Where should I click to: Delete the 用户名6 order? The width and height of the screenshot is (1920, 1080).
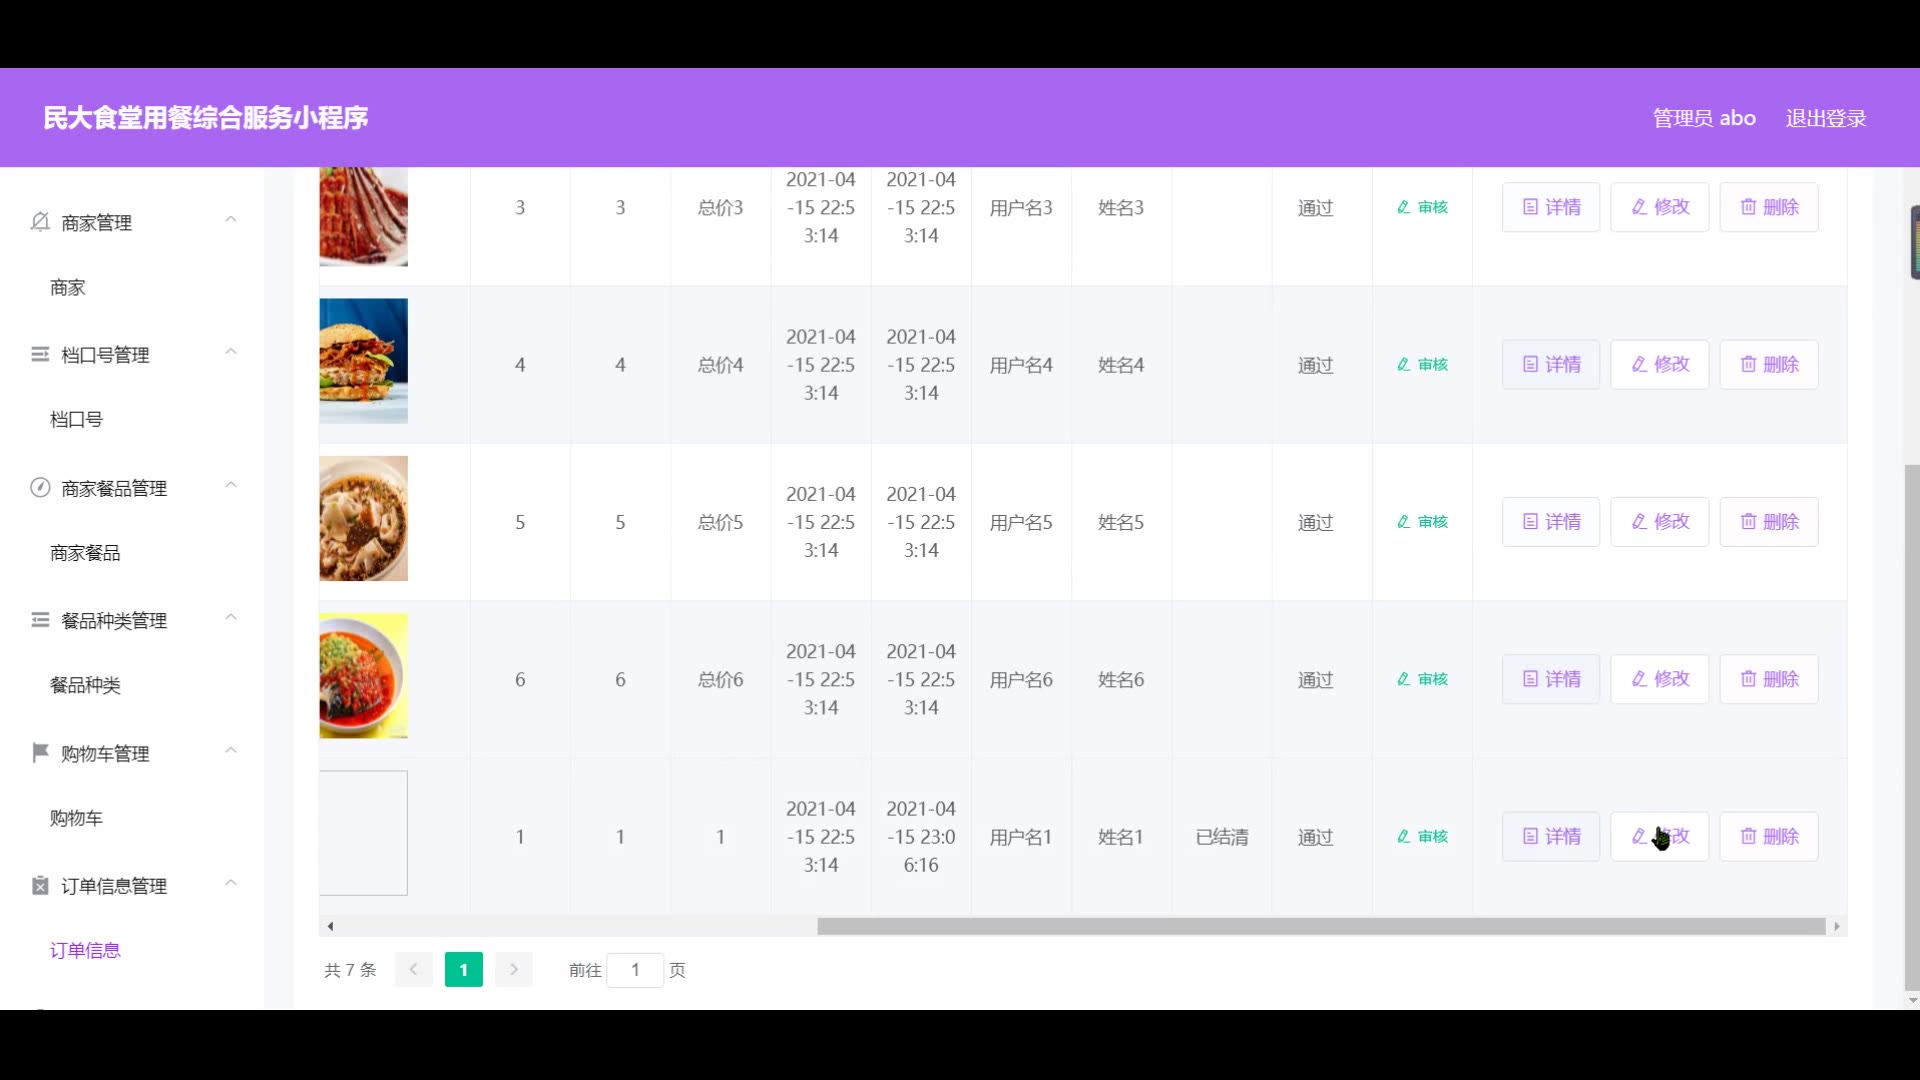[x=1769, y=679]
